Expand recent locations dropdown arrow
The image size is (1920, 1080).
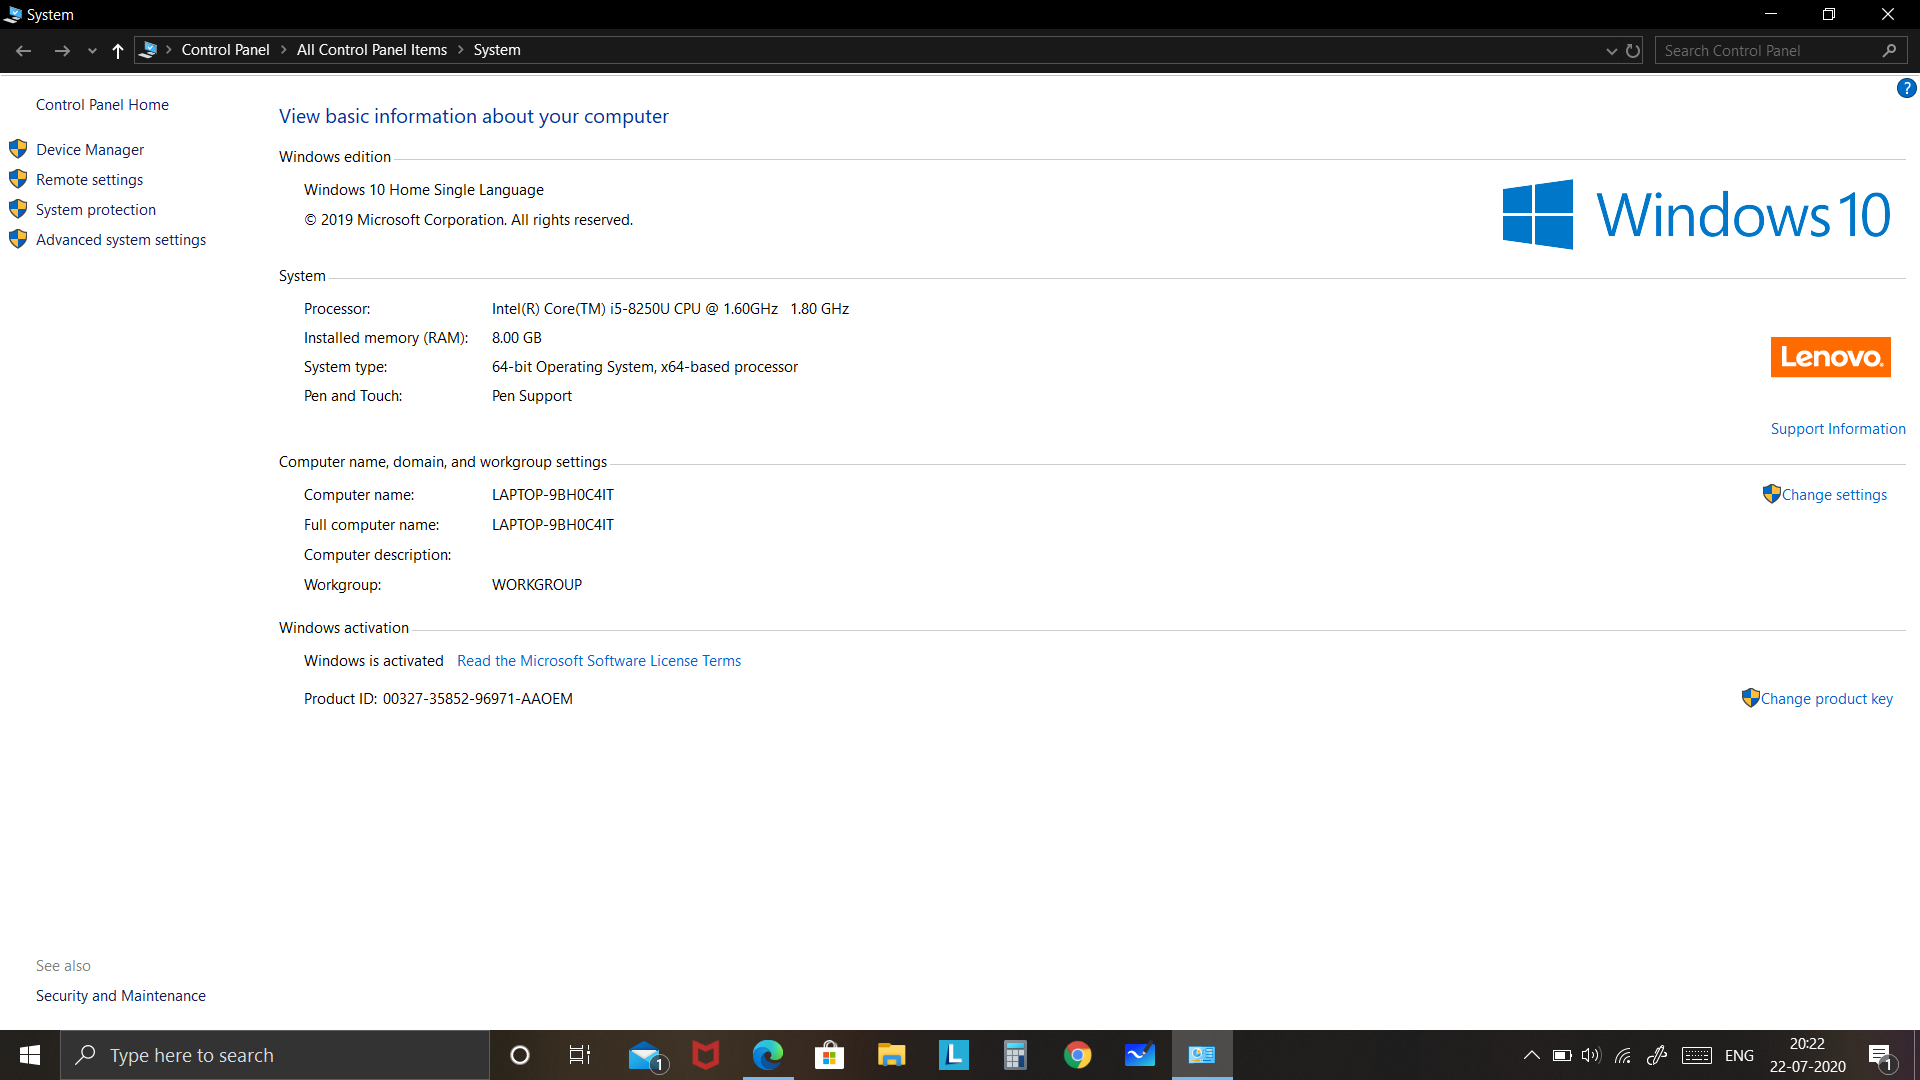92,51
